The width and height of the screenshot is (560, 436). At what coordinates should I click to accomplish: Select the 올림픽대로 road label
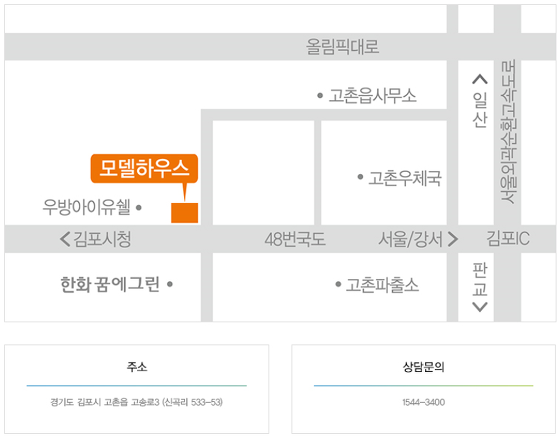pos(342,46)
